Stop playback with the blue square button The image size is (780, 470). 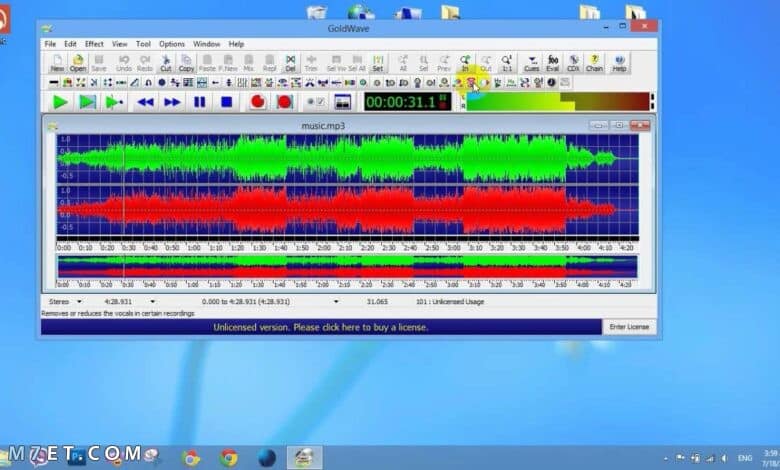tap(226, 102)
